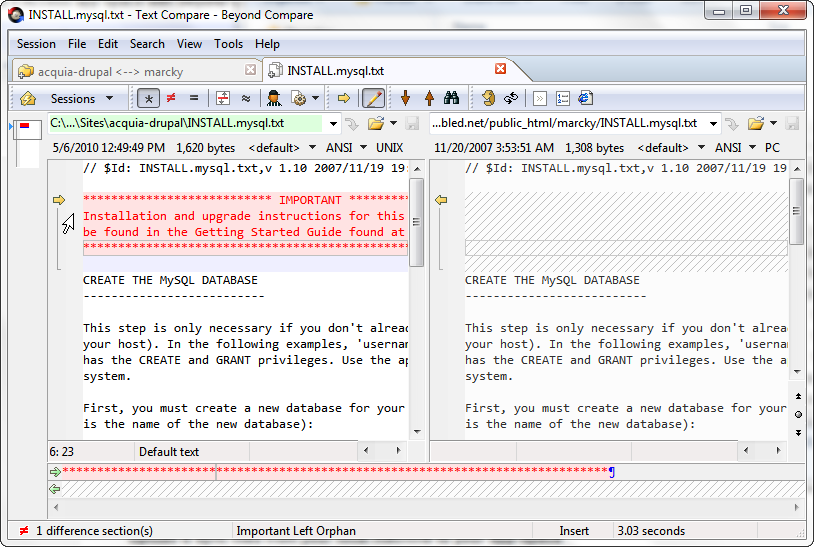This screenshot has width=814, height=547.
Task: Click the Text Compare report icon
Action: pyautogui.click(x=585, y=98)
